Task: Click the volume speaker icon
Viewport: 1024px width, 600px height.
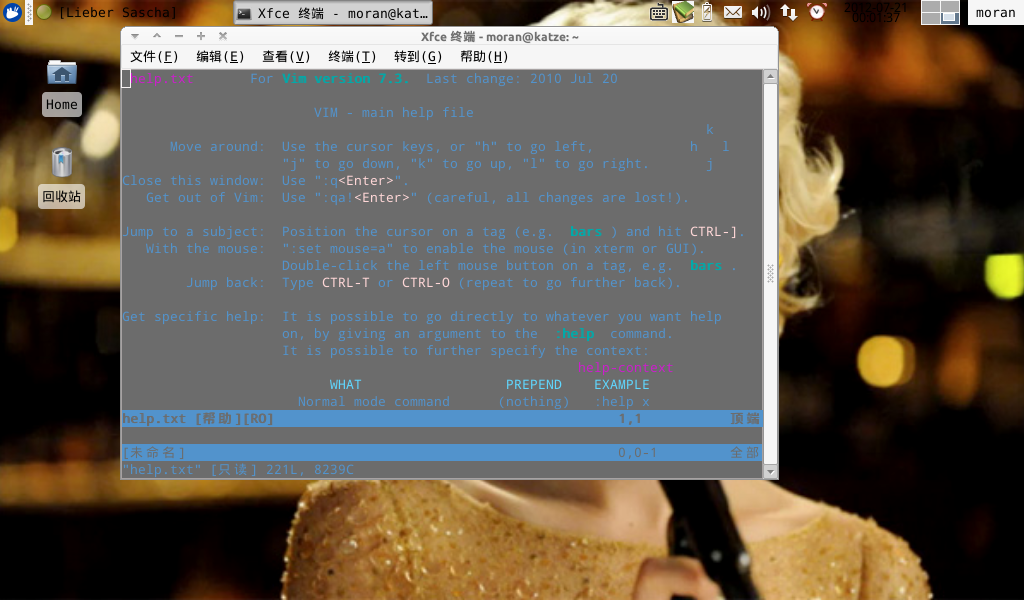Action: (760, 12)
